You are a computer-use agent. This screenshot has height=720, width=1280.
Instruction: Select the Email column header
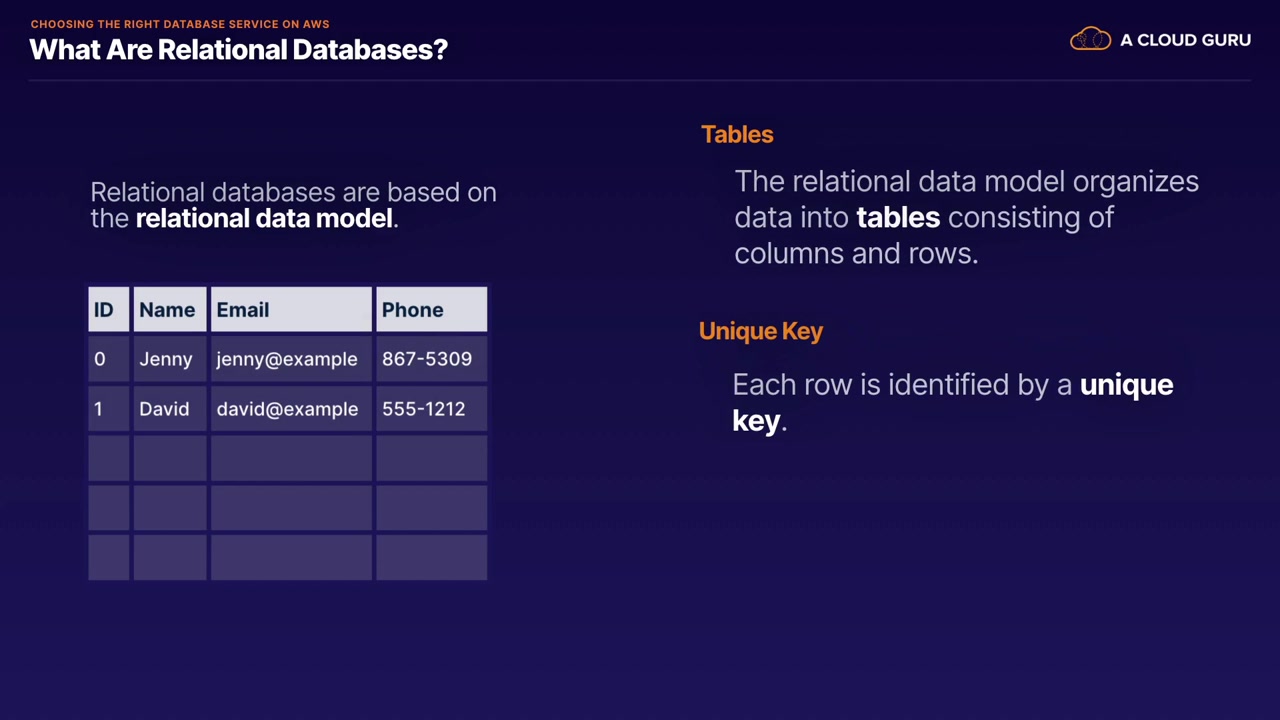(290, 310)
